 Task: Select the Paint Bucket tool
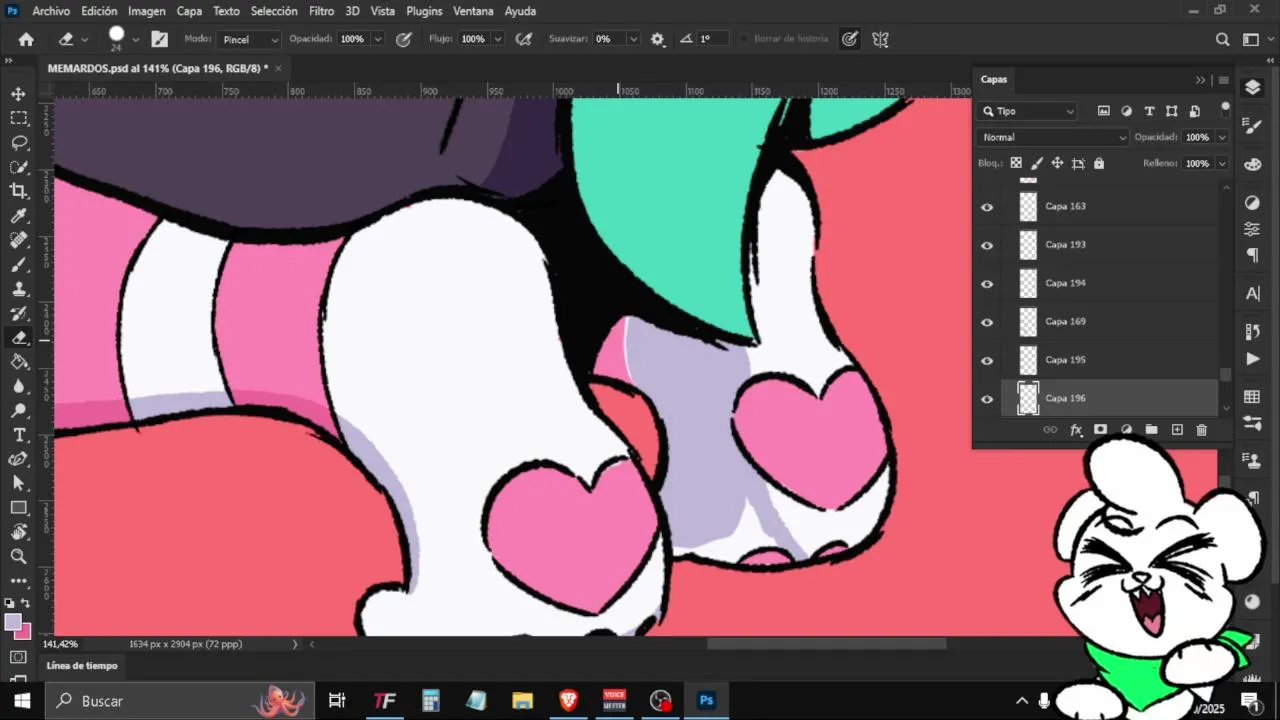(x=18, y=362)
